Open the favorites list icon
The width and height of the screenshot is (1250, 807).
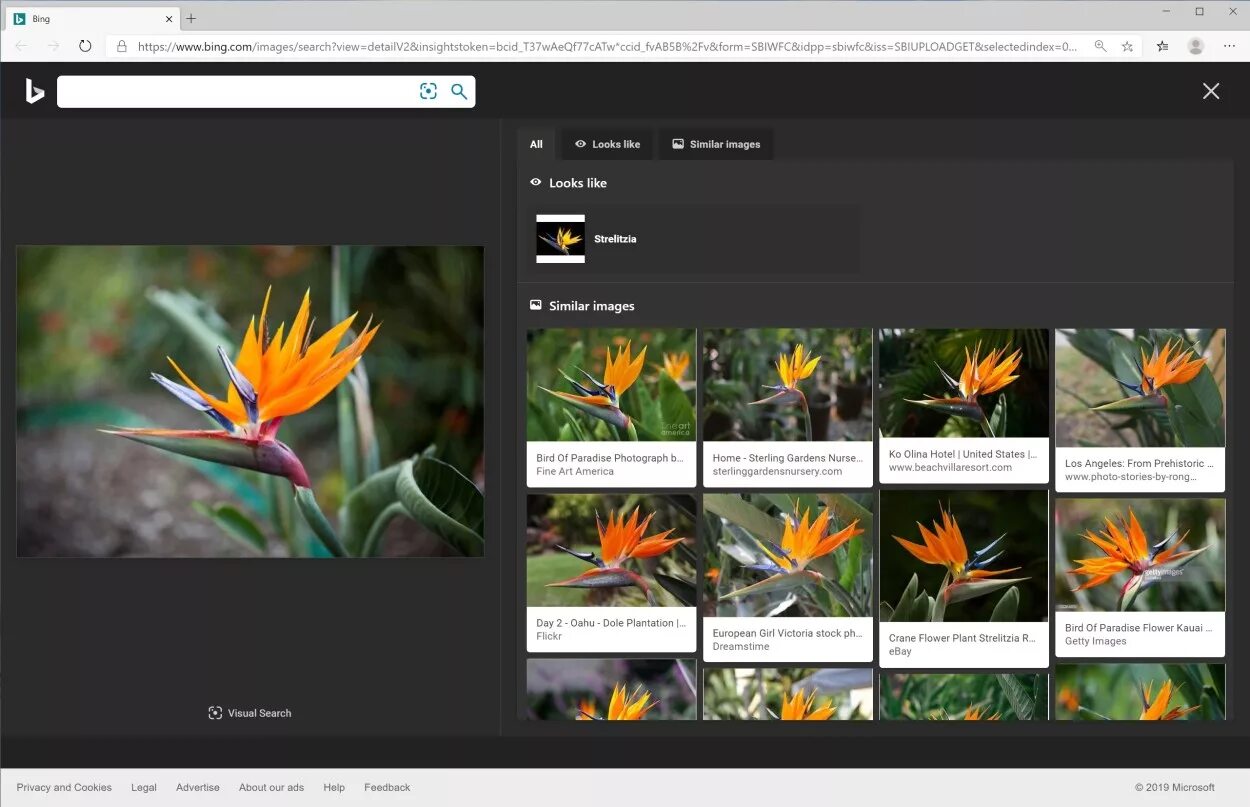click(1162, 46)
